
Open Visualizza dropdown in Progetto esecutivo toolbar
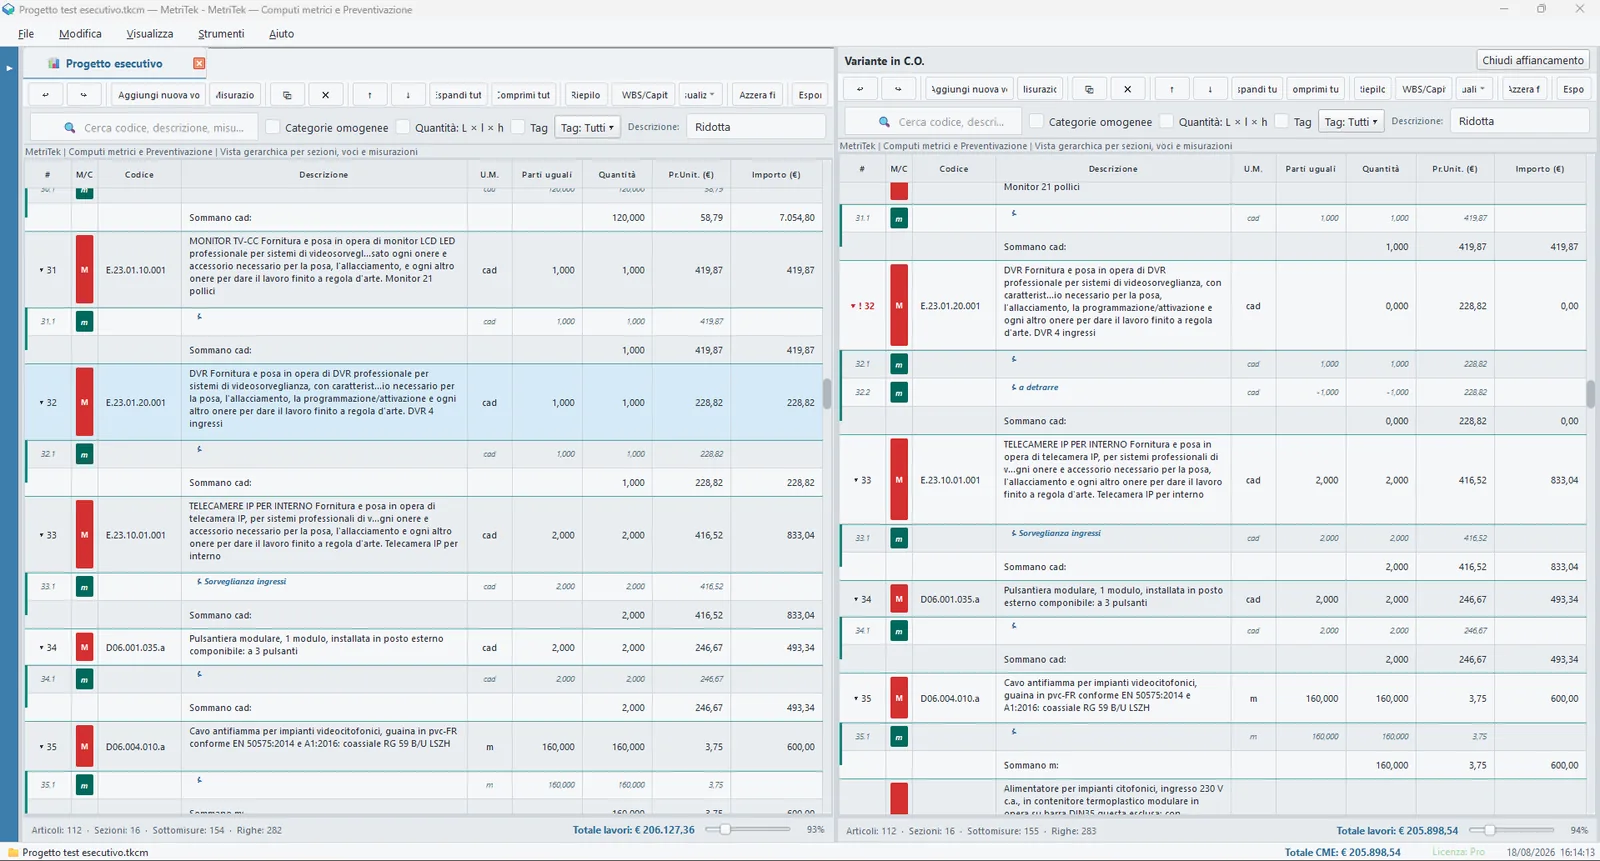700,95
